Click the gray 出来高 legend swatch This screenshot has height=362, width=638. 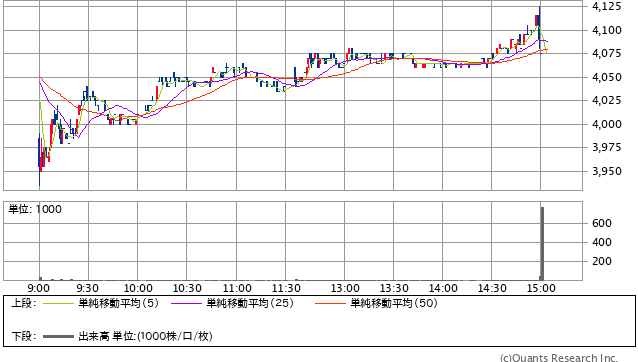[58, 336]
